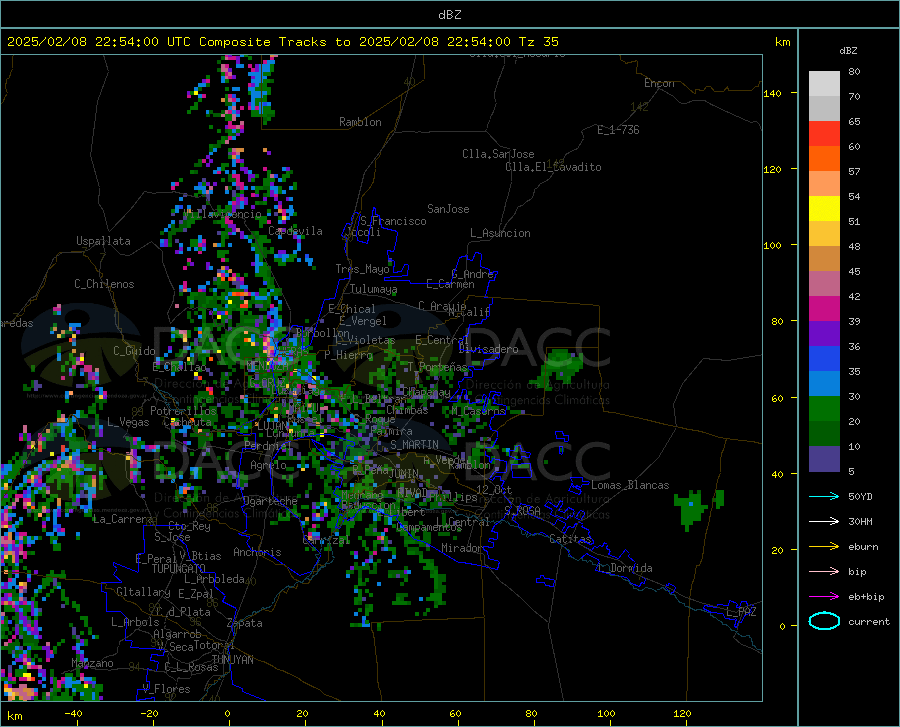Click the 'Gltallary' map label
900x727 pixels.
coord(143,592)
